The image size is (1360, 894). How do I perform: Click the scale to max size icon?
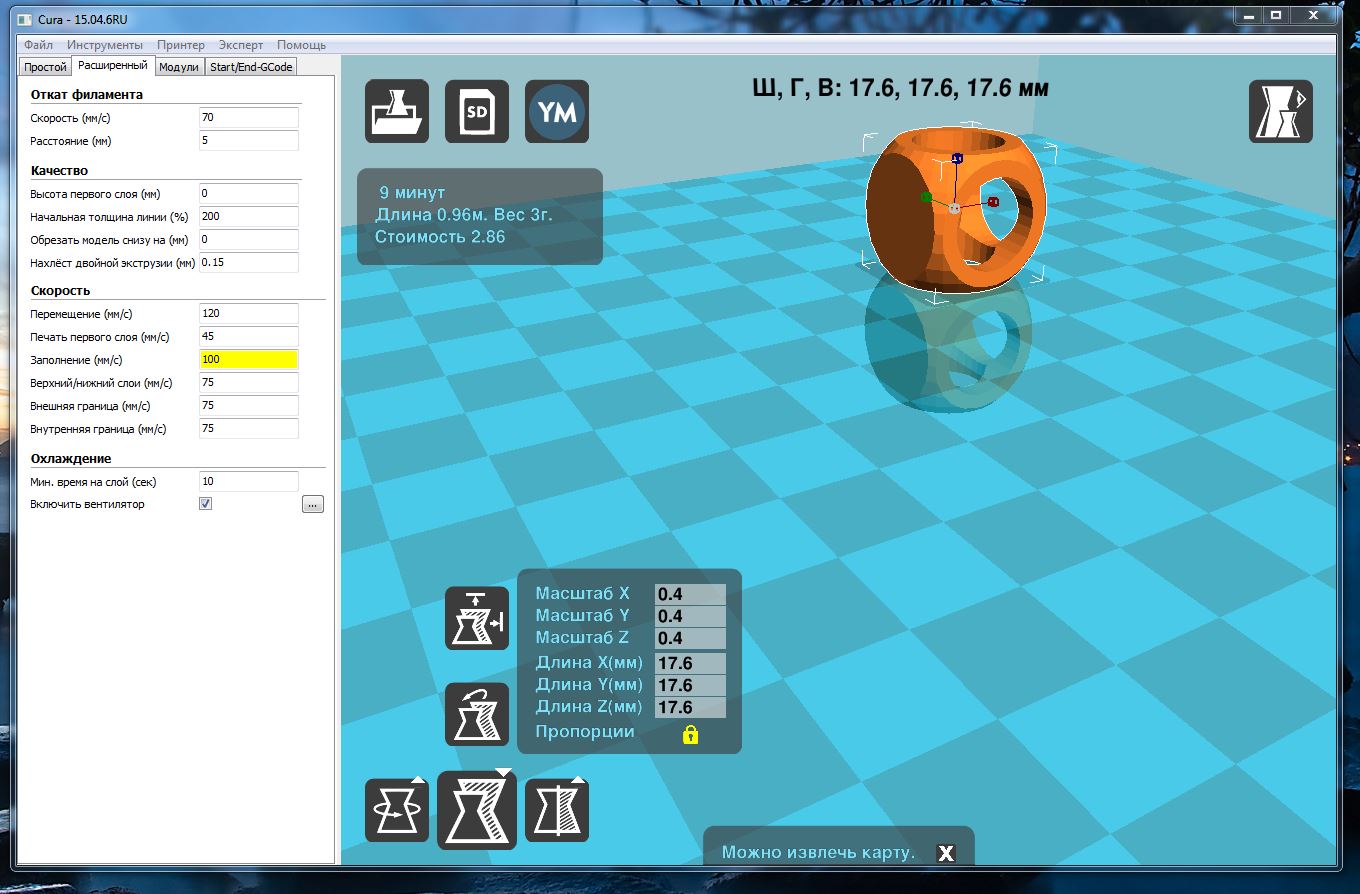477,618
